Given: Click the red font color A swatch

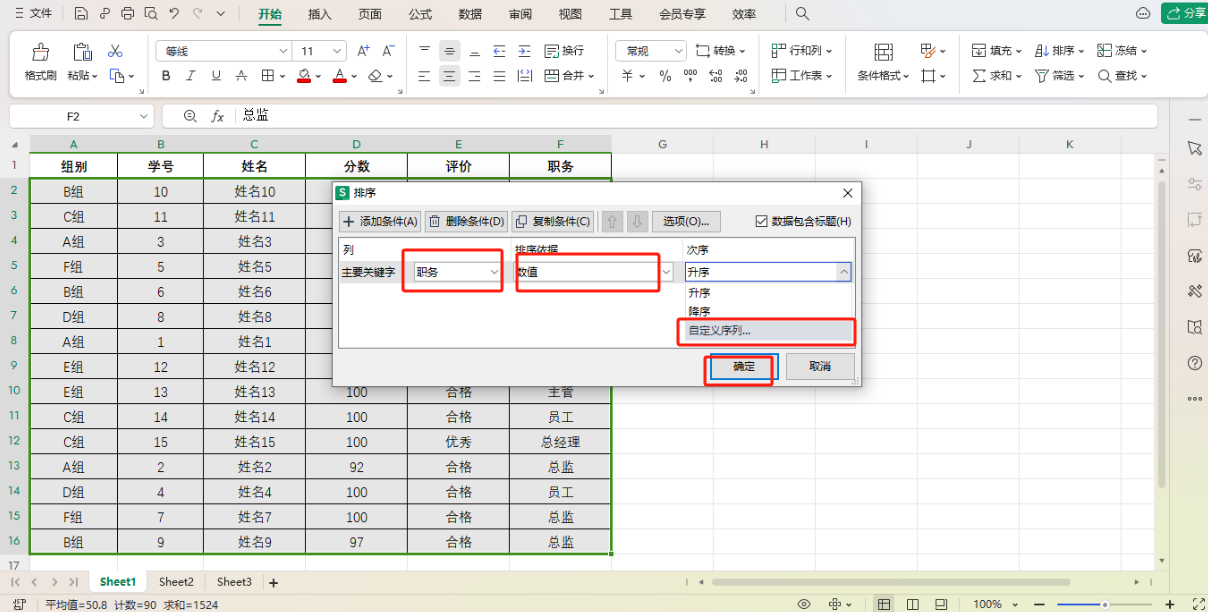Looking at the screenshot, I should [340, 76].
